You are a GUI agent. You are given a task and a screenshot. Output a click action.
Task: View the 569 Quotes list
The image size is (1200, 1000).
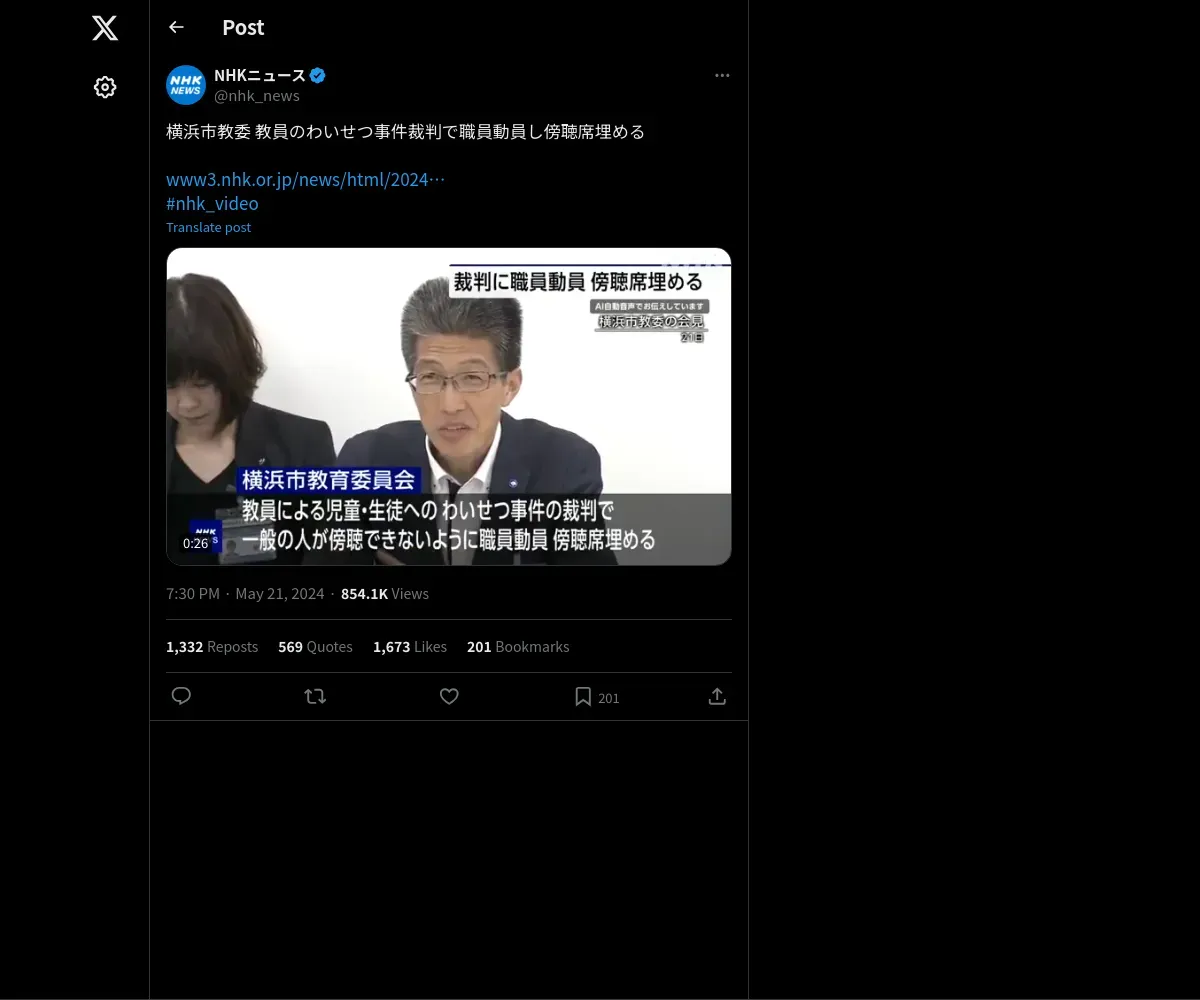[x=315, y=647]
